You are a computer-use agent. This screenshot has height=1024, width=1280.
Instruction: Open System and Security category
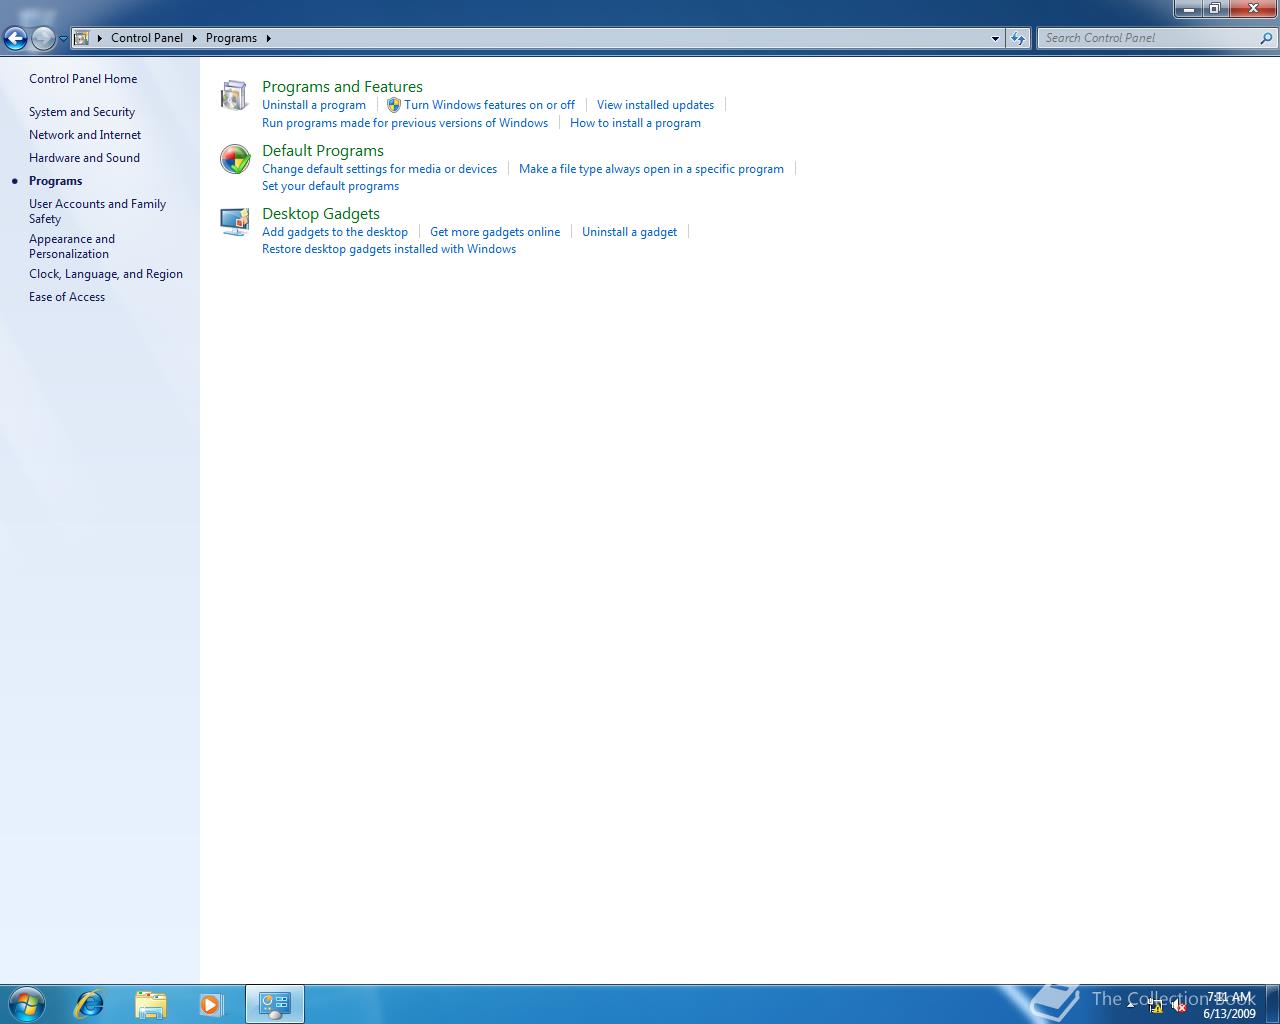pos(82,112)
